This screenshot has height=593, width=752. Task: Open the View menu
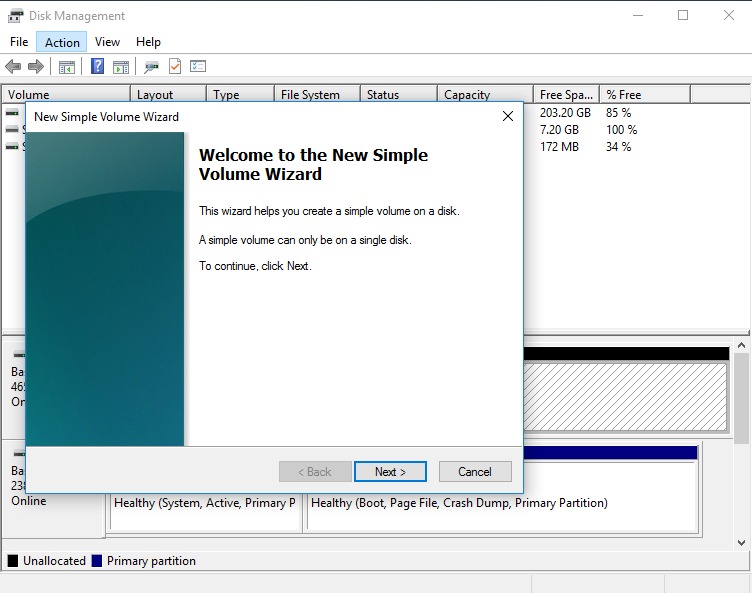[x=107, y=42]
